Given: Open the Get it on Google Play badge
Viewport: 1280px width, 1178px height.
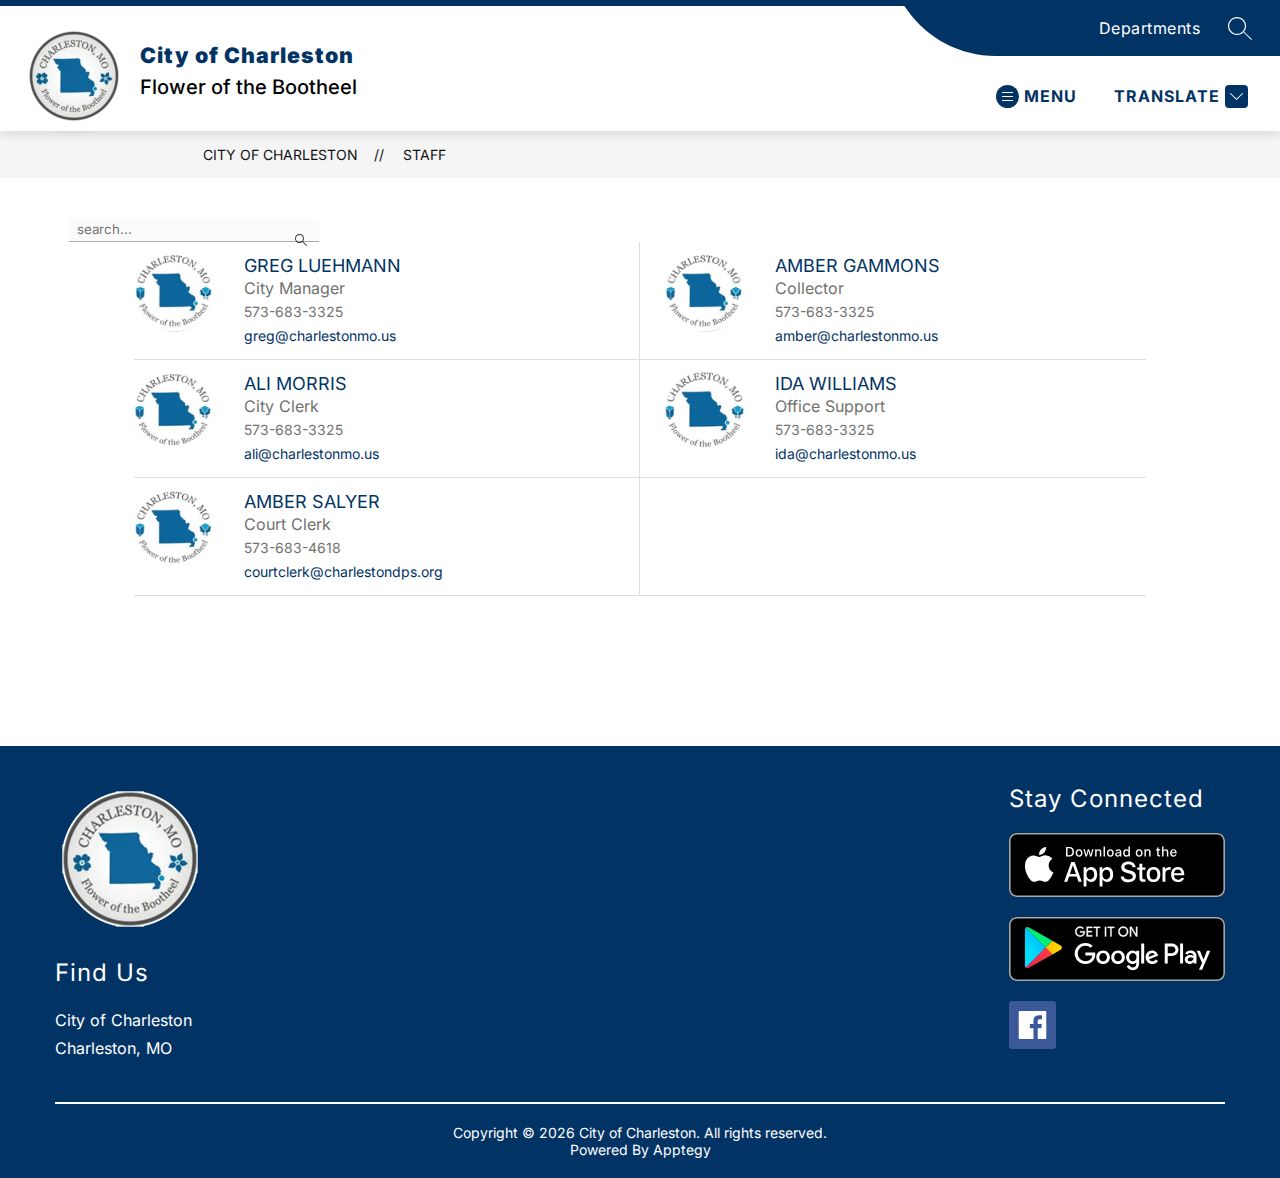Looking at the screenshot, I should click(x=1117, y=949).
